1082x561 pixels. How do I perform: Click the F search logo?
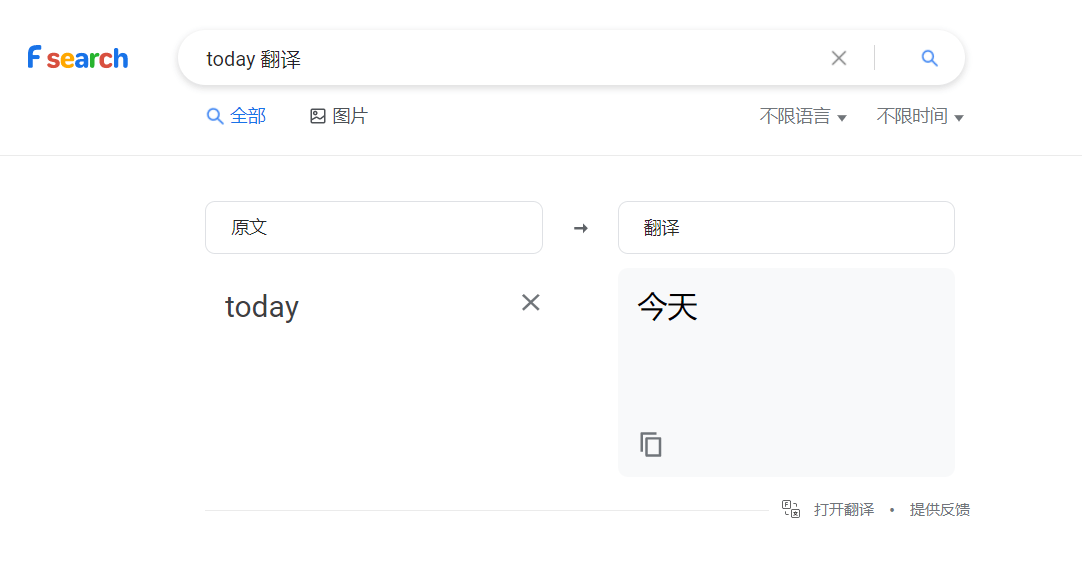(78, 58)
